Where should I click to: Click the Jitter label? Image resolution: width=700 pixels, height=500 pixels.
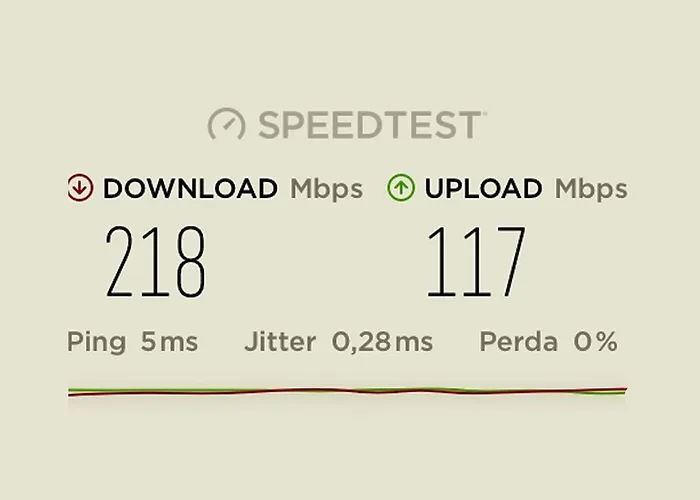point(280,342)
